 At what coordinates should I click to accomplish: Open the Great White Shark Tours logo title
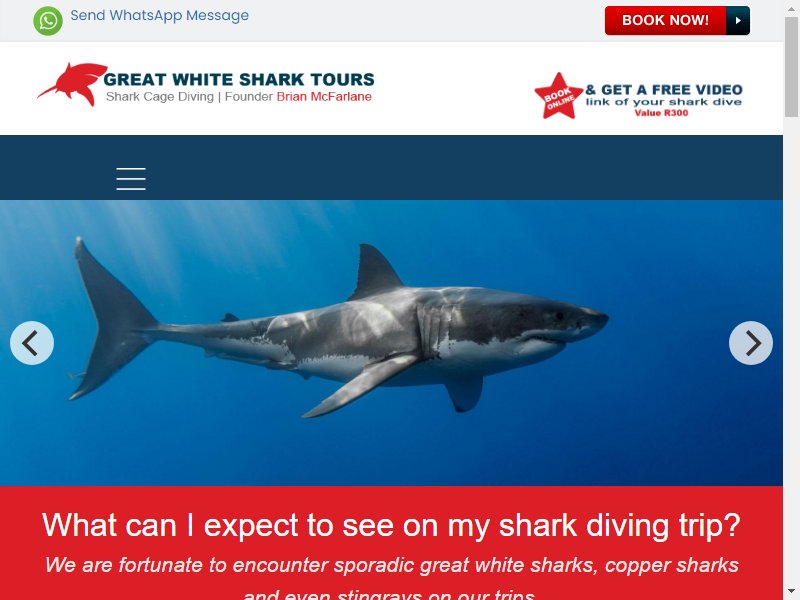[x=239, y=80]
